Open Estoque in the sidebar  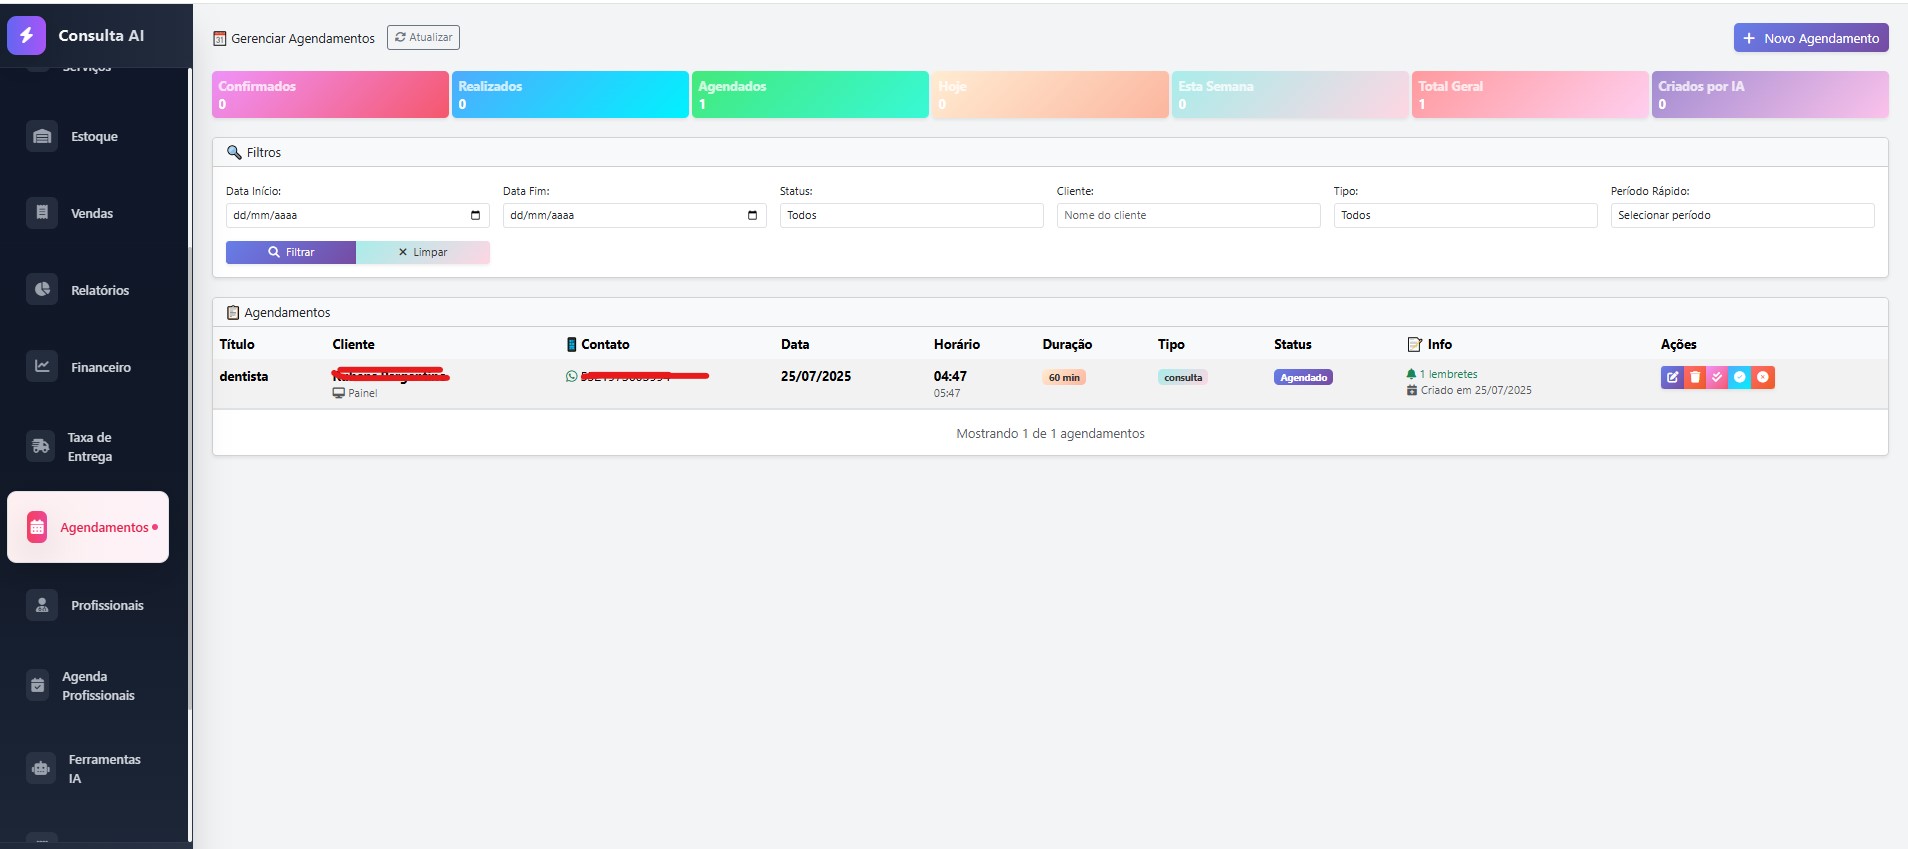[94, 137]
